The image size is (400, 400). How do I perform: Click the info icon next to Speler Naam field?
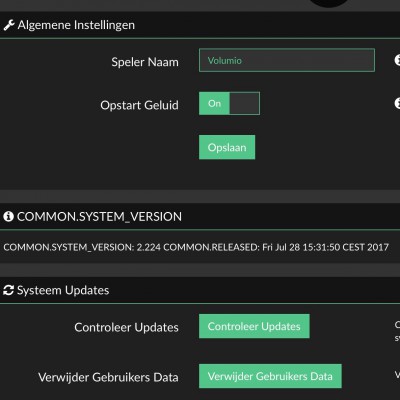[x=397, y=60]
